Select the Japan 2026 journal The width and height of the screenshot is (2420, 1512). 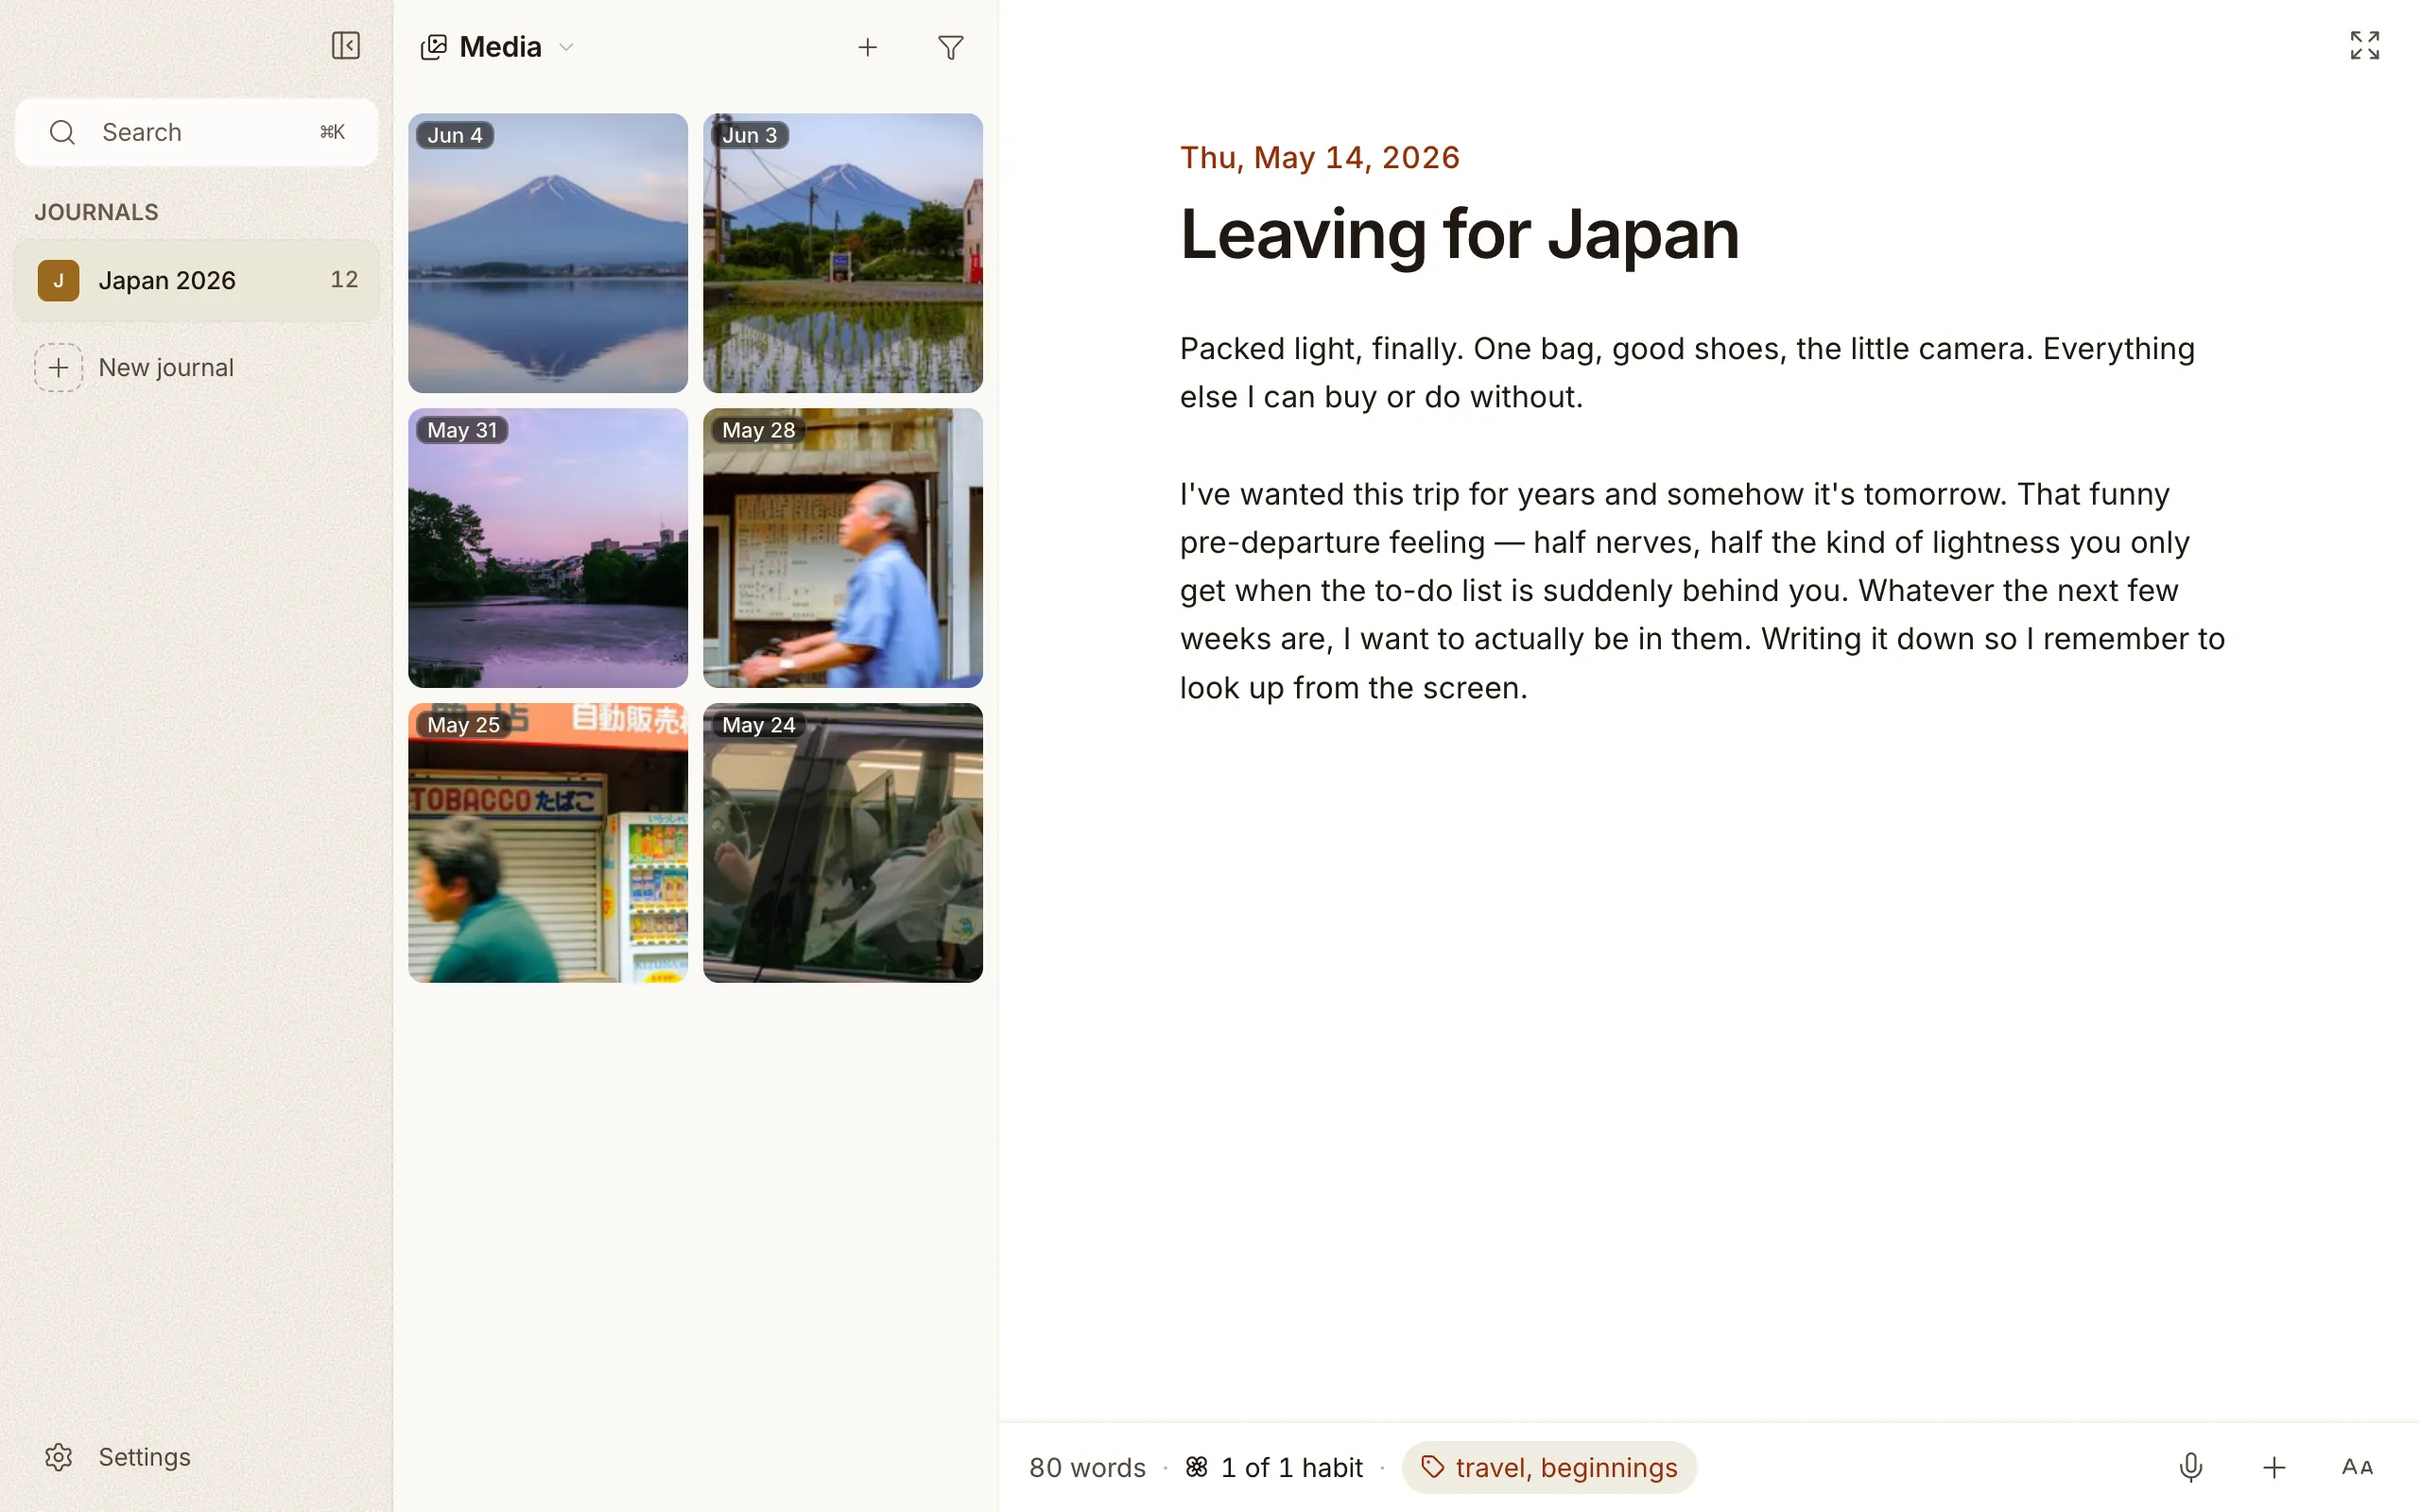[x=197, y=280]
